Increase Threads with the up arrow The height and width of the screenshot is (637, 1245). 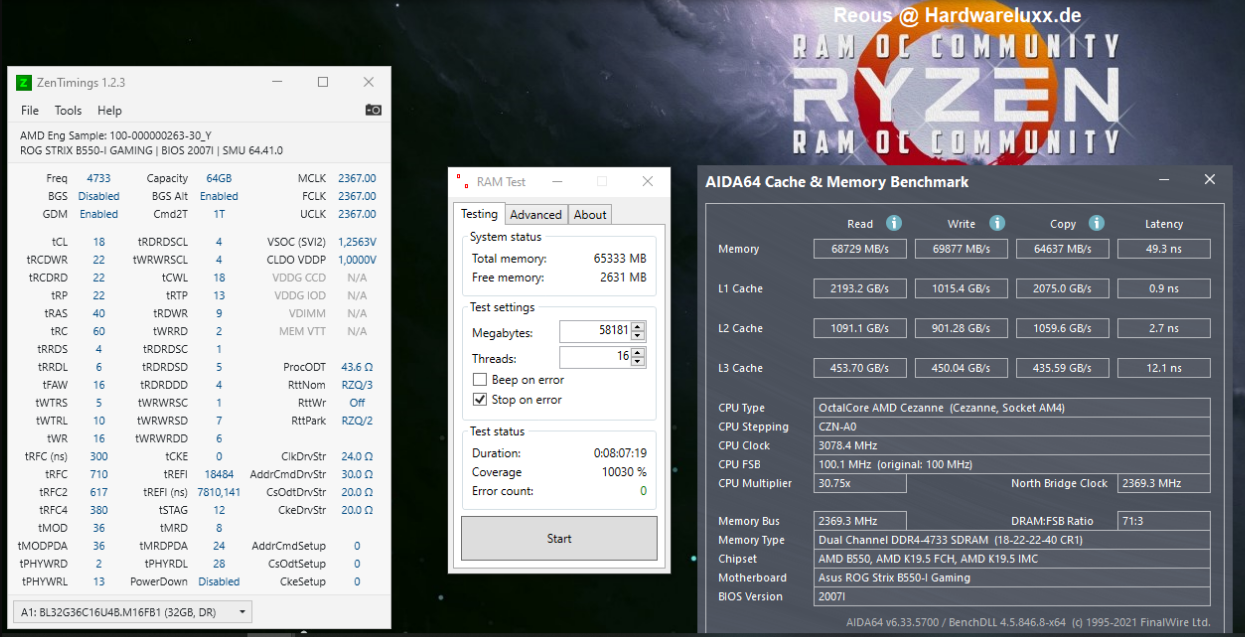click(639, 352)
